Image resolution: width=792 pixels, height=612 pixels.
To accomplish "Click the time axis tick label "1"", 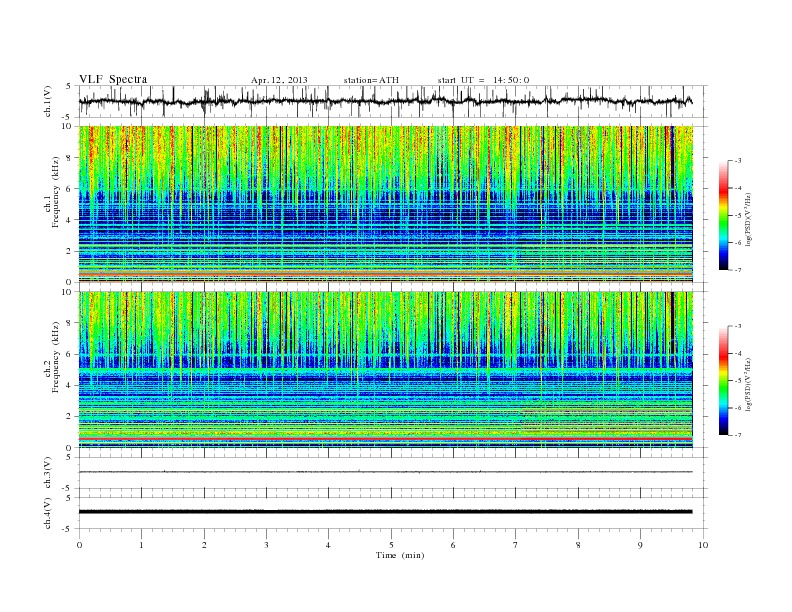I will tap(141, 545).
